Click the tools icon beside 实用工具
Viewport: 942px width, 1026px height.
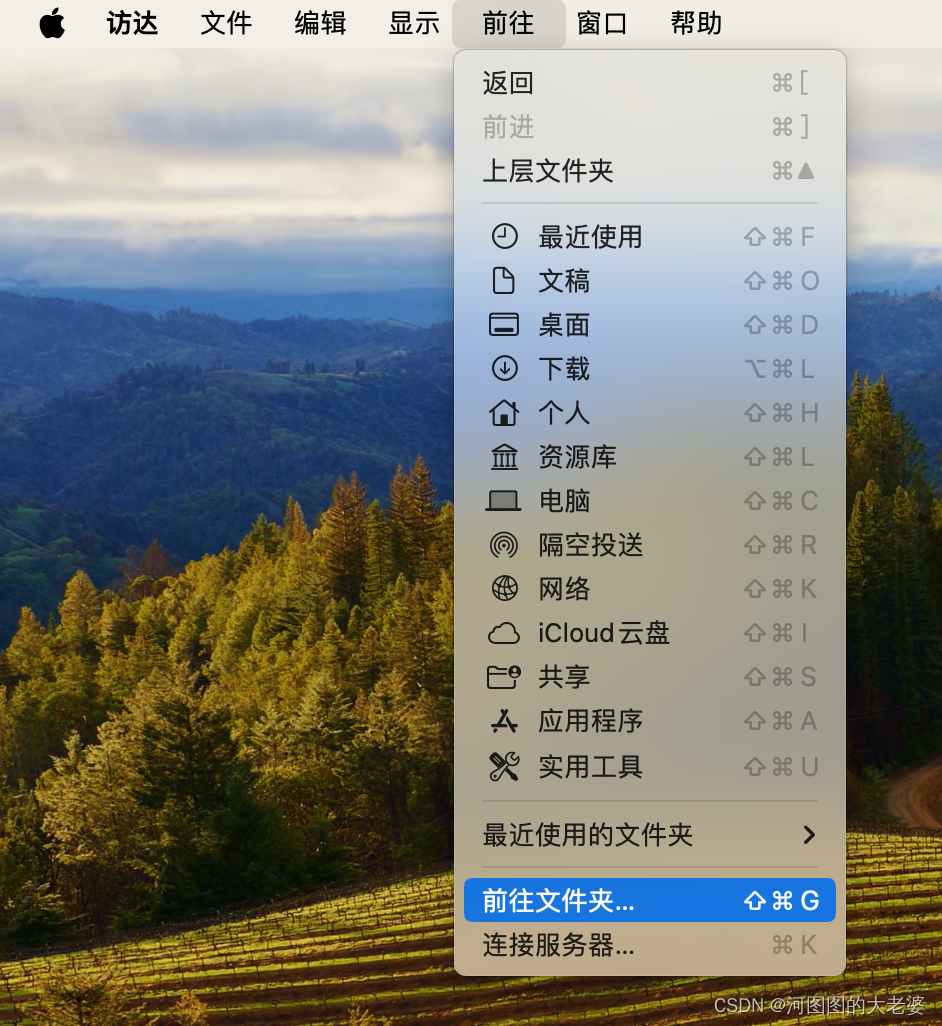(504, 766)
